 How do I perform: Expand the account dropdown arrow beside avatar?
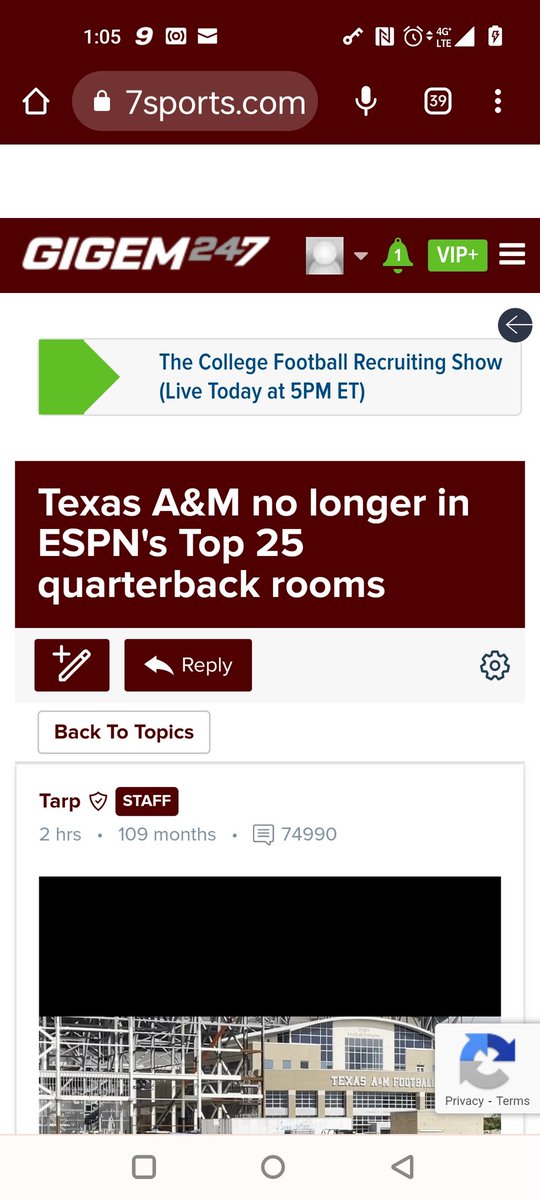361,256
